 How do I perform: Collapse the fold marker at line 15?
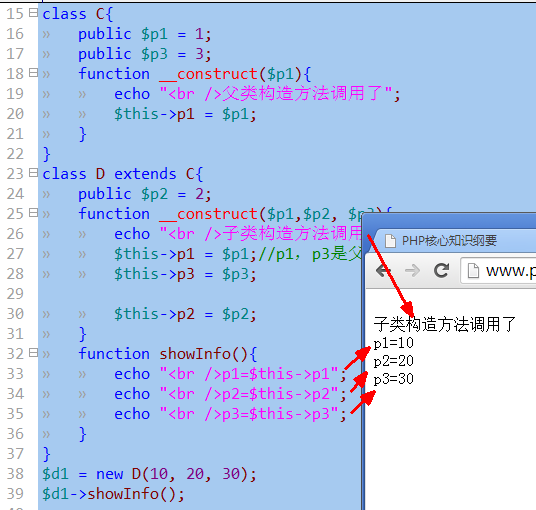coord(33,13)
